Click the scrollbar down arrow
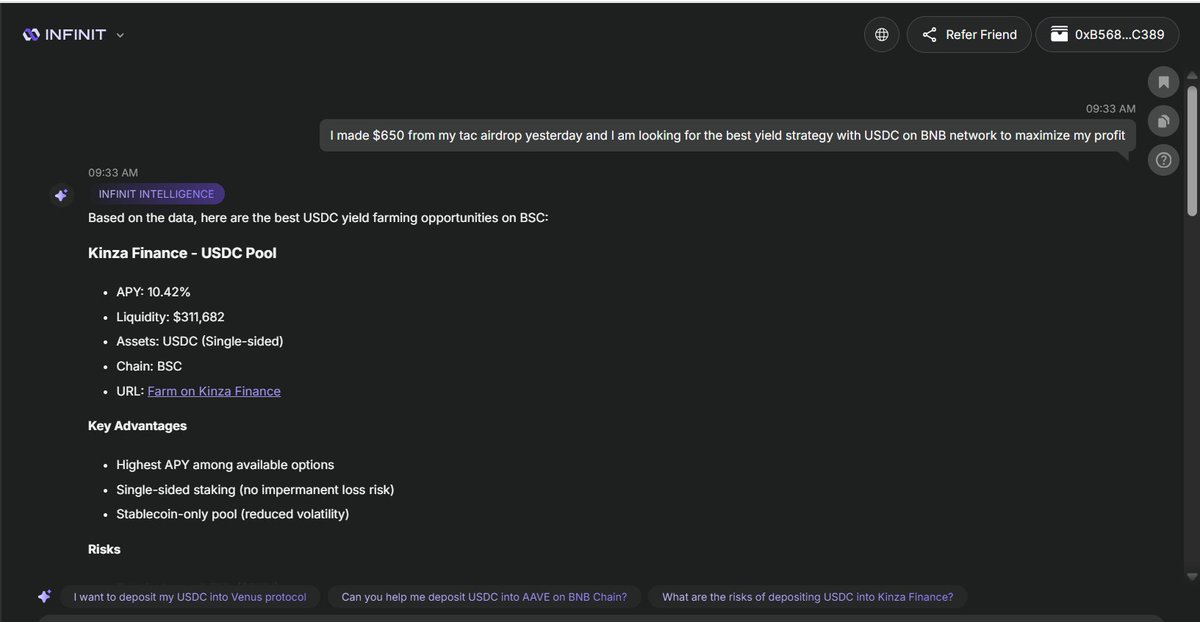The height and width of the screenshot is (622, 1200). pos(1191,577)
